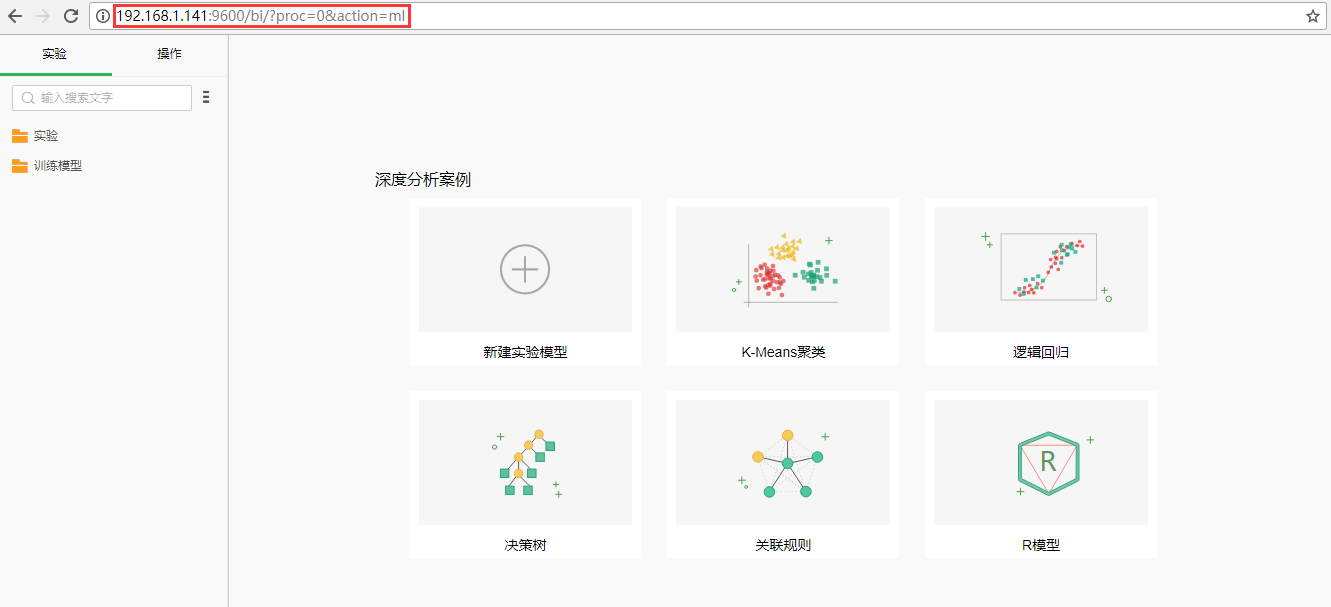
Task: Open the R model hexagon icon
Action: click(1048, 463)
